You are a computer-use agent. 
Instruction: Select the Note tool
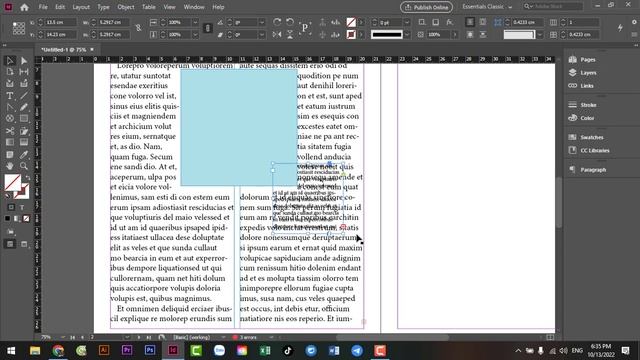click(10, 155)
